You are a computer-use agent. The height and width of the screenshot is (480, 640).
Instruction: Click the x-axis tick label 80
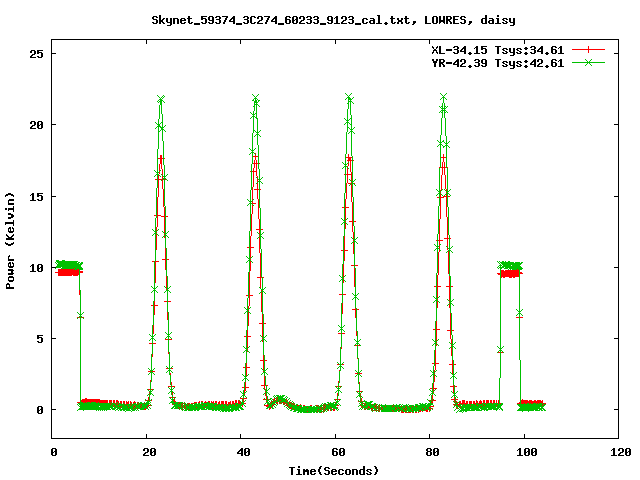click(x=432, y=452)
